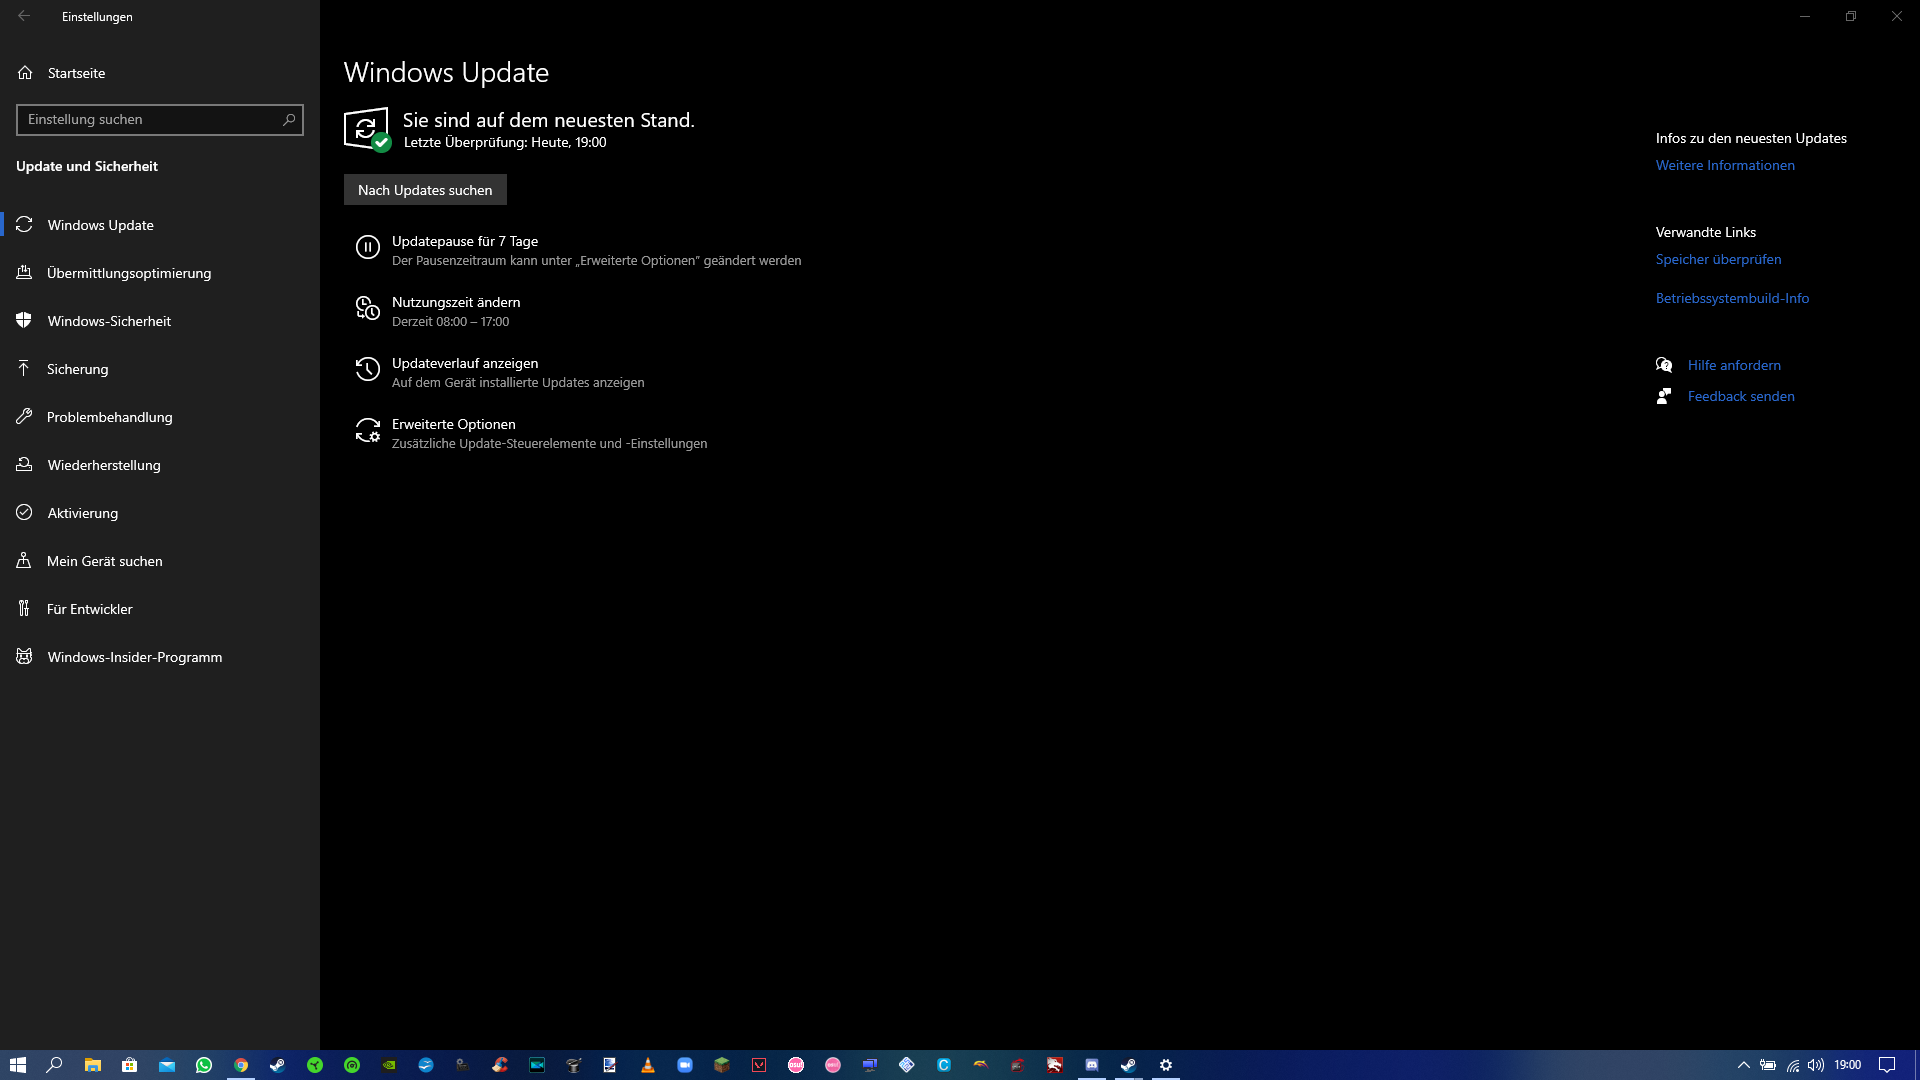
Task: Open WhatsApp from the taskbar
Action: [204, 1065]
